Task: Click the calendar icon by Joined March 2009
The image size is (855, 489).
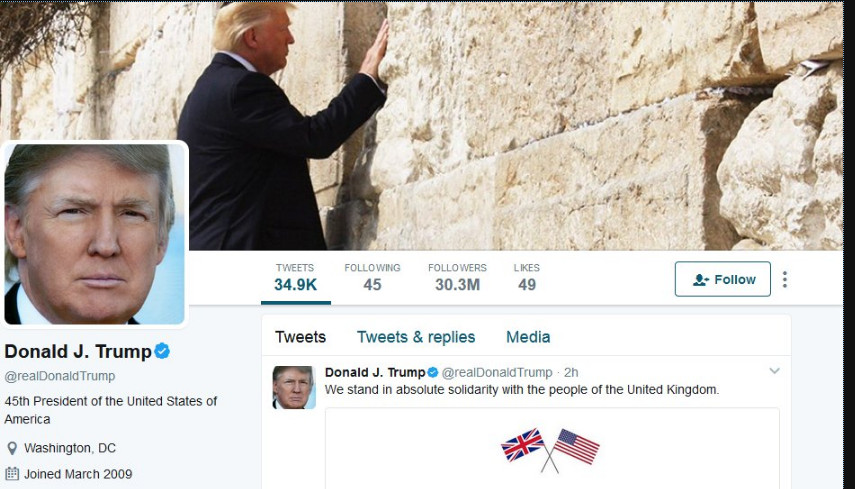Action: (x=12, y=474)
